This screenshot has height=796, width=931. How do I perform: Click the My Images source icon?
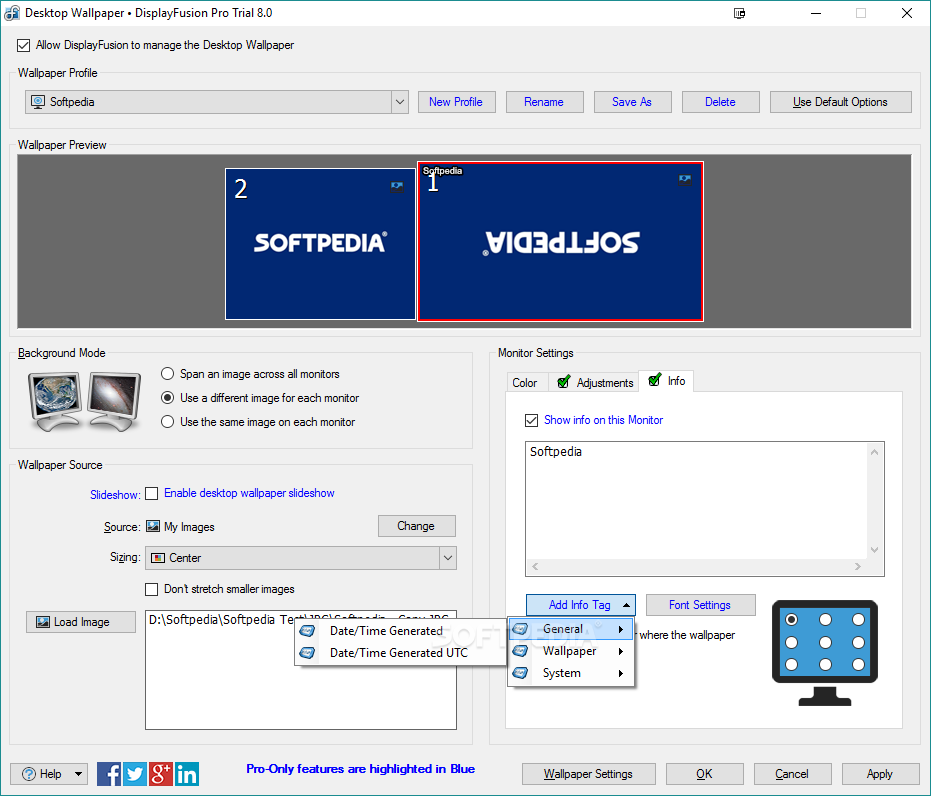153,527
